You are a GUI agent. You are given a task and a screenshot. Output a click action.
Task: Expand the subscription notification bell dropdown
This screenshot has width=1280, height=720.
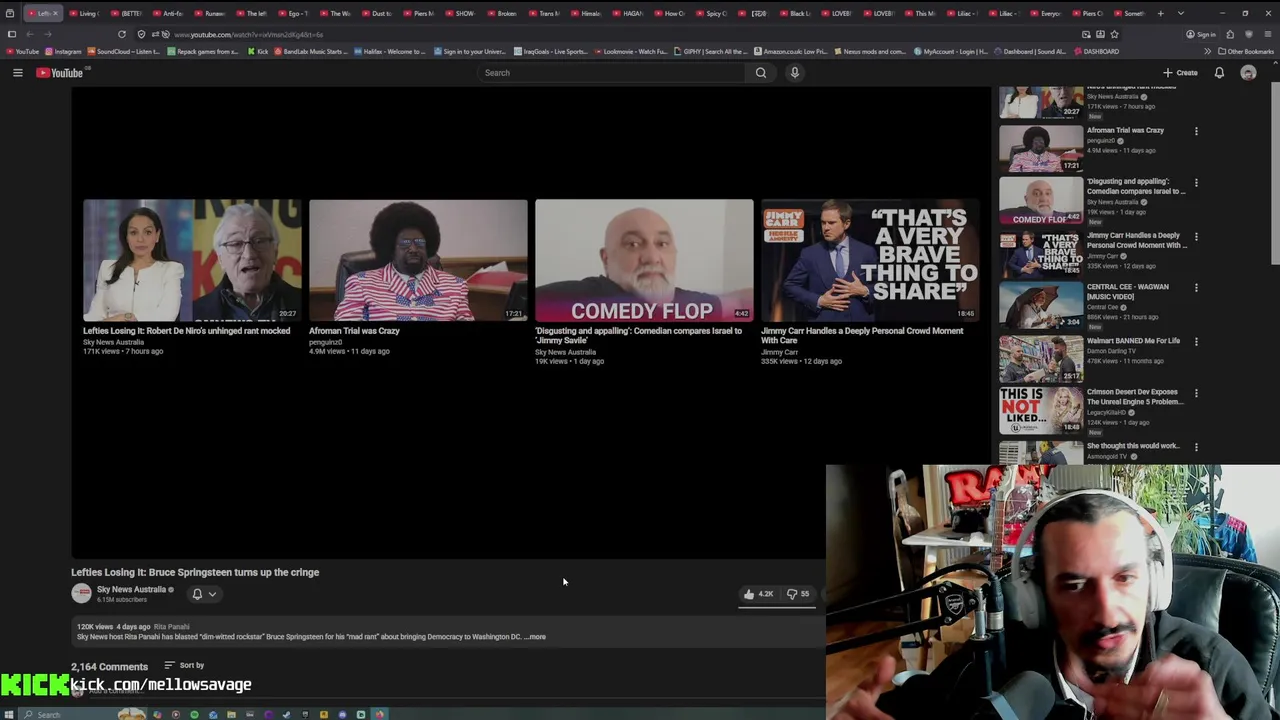click(204, 594)
